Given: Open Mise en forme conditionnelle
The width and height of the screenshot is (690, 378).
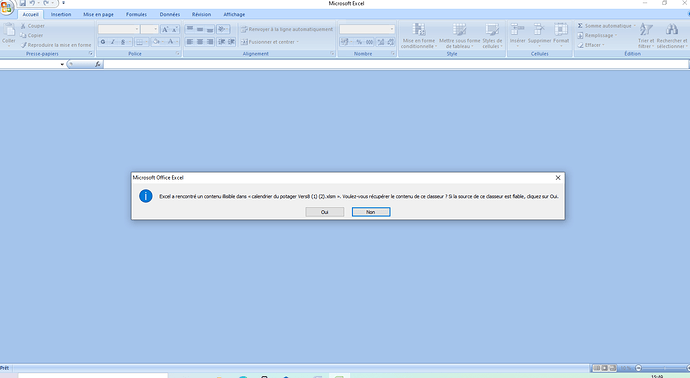Looking at the screenshot, I should 418,36.
